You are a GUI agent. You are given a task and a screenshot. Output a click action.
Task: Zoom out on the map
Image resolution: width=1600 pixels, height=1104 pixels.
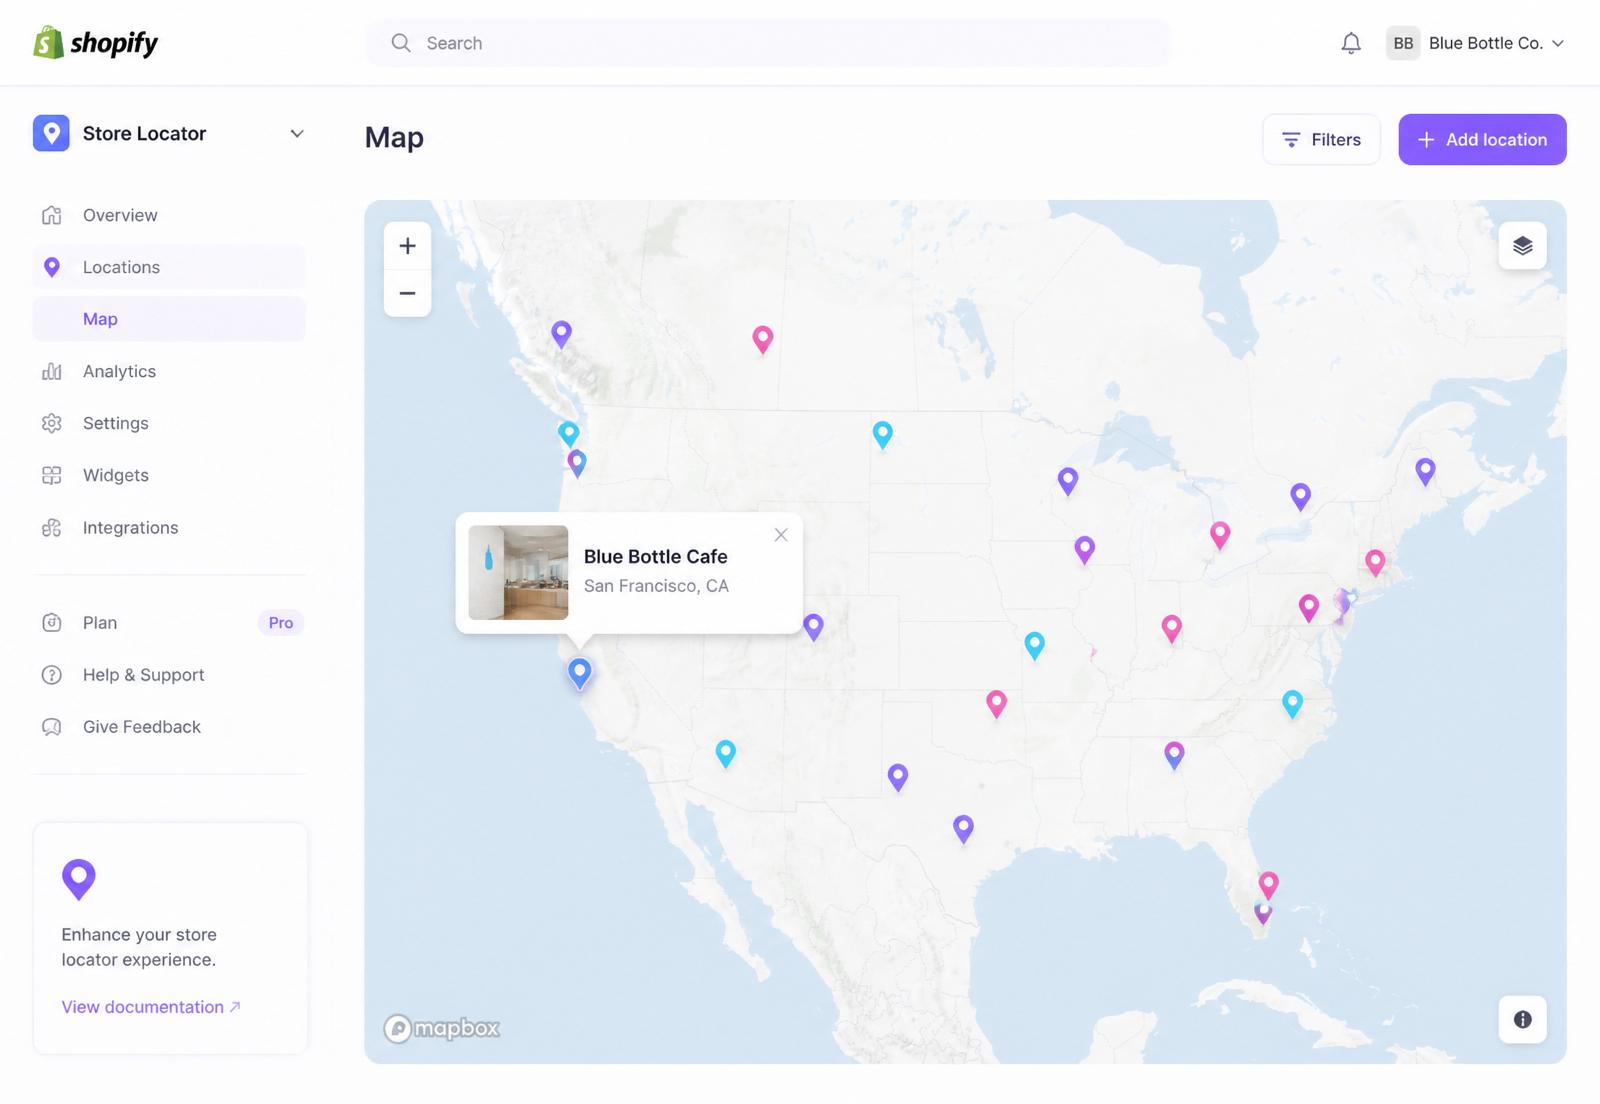click(x=407, y=293)
